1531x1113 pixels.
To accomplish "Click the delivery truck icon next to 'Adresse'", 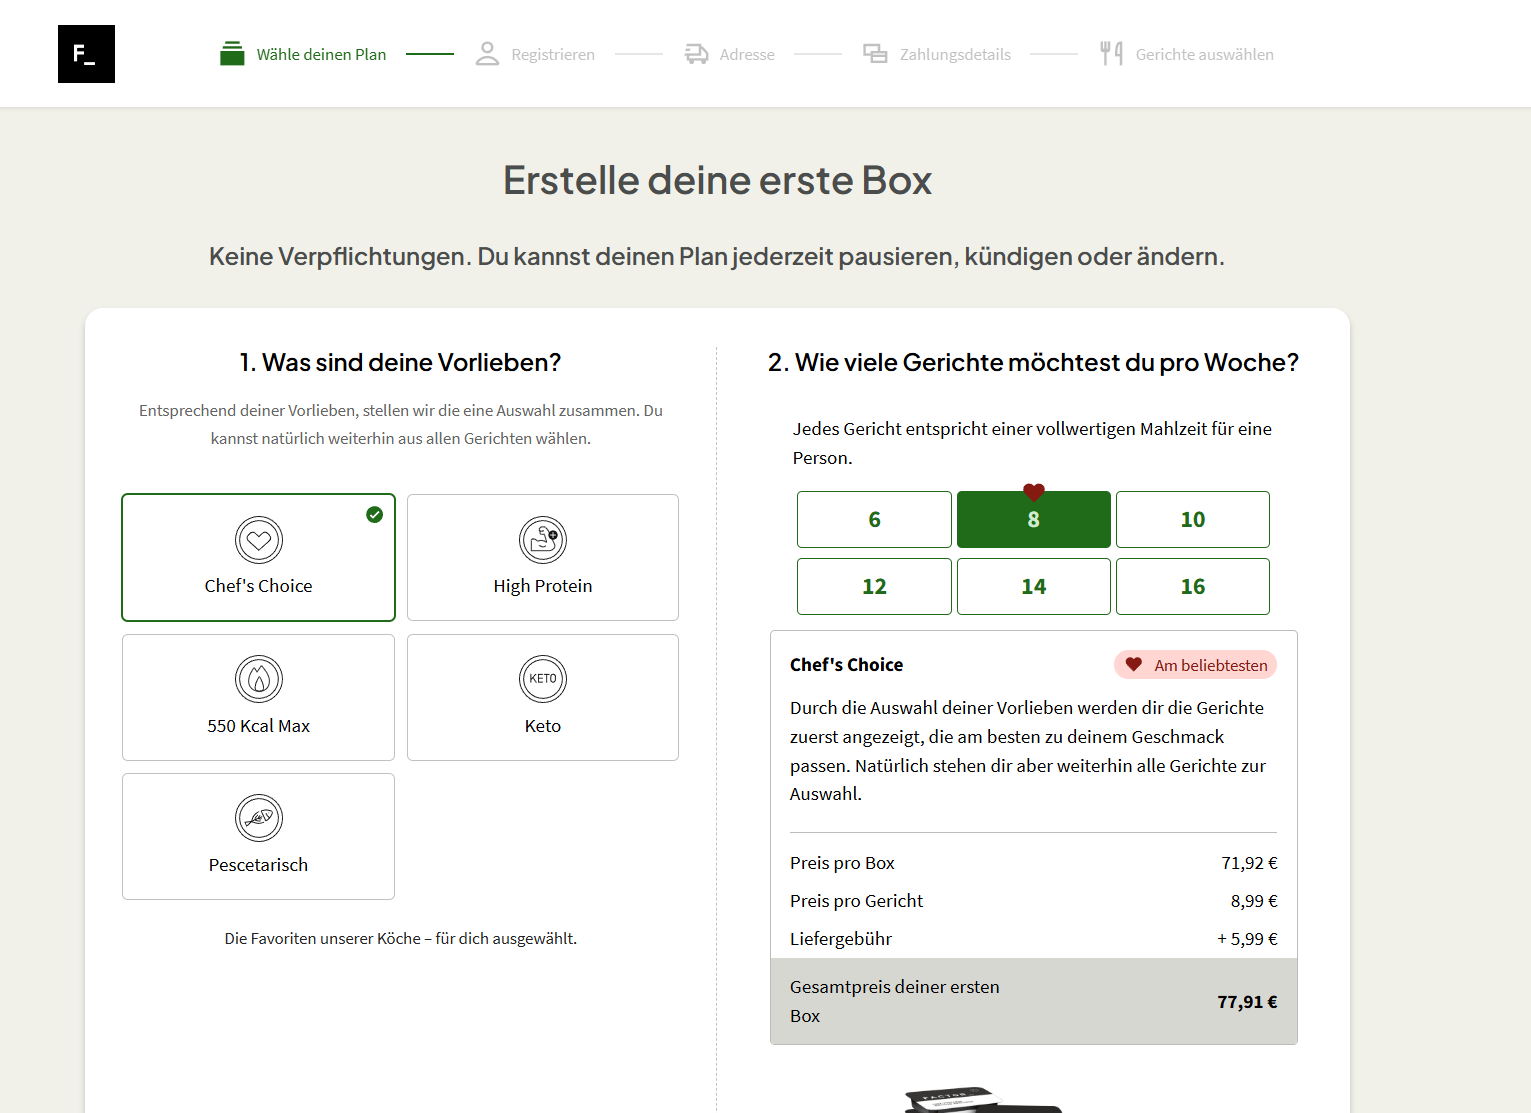I will click(696, 54).
